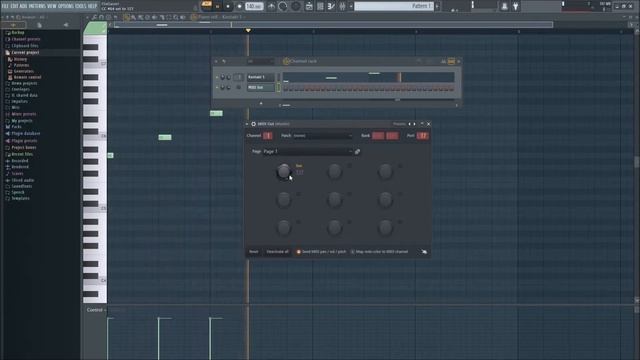The height and width of the screenshot is (360, 640).
Task: Expand Demo projects folder
Action: coord(24,83)
